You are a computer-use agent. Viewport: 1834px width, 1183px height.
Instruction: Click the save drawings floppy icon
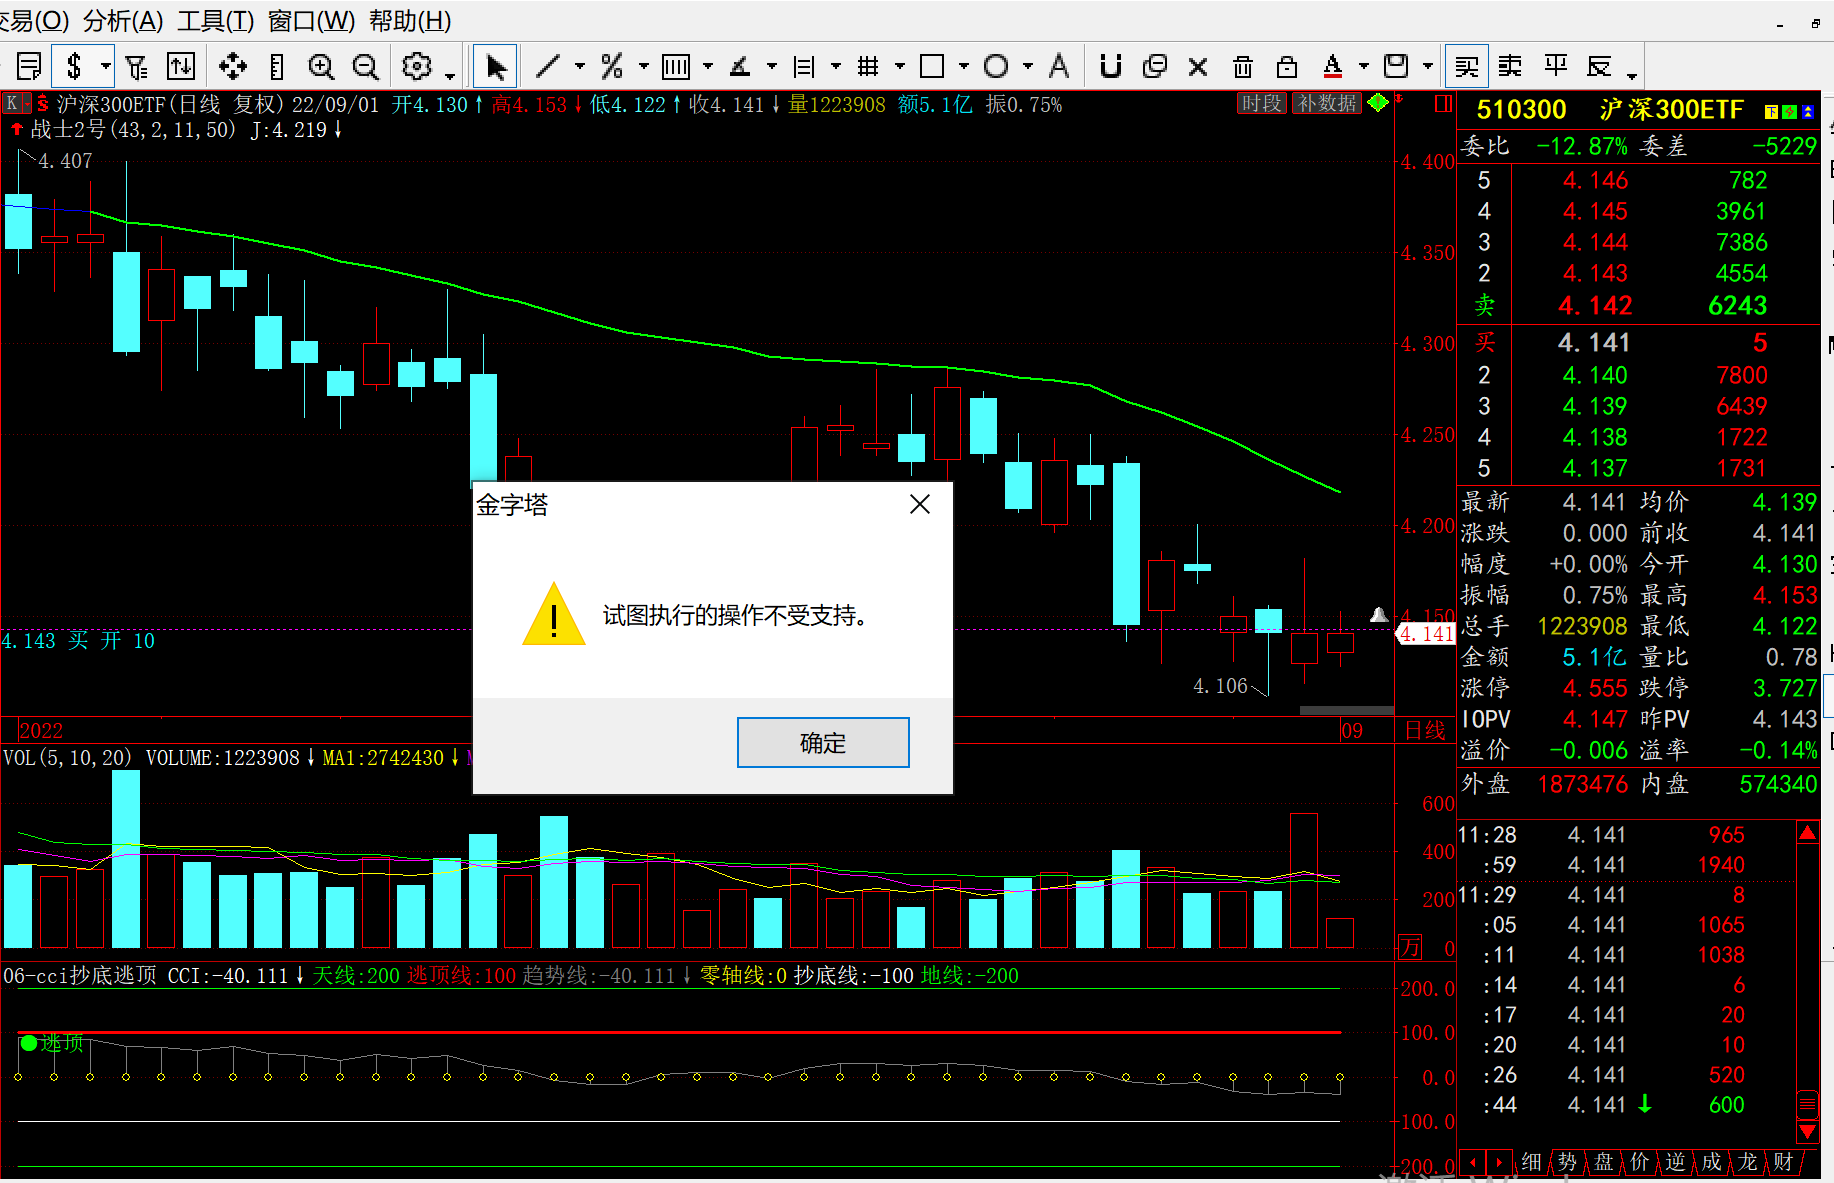tap(1396, 67)
